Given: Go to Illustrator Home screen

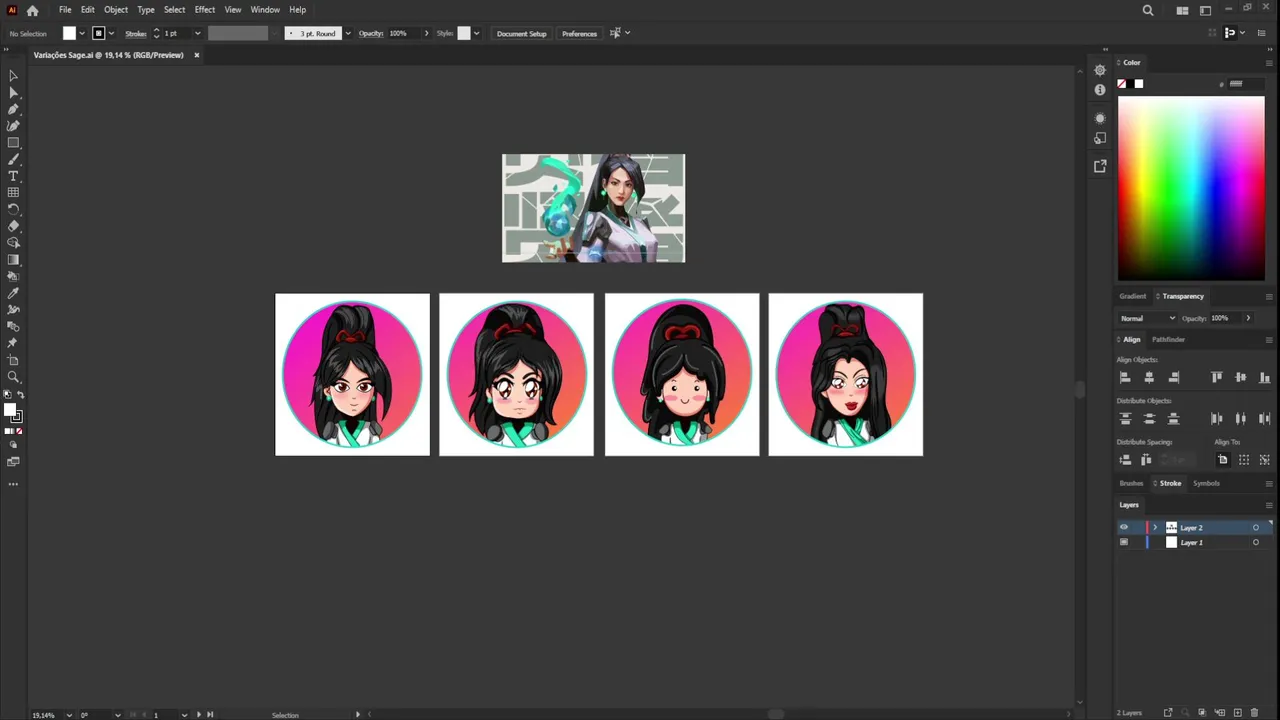Looking at the screenshot, I should [x=32, y=10].
